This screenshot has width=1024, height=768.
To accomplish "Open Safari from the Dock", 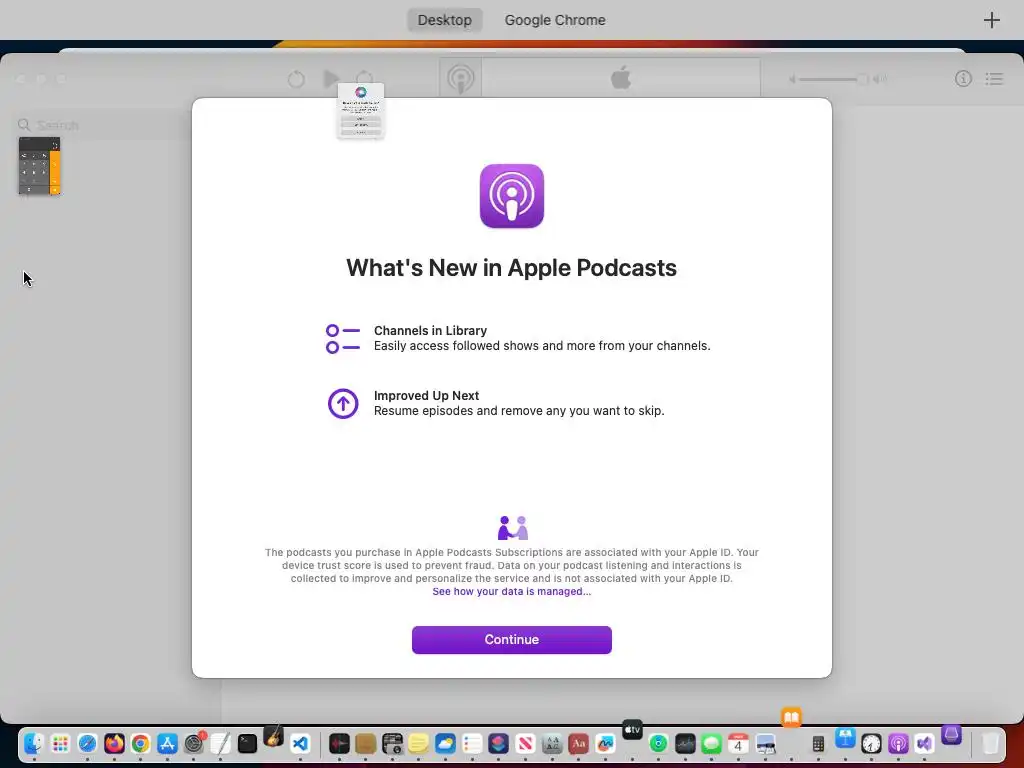I will 87,744.
